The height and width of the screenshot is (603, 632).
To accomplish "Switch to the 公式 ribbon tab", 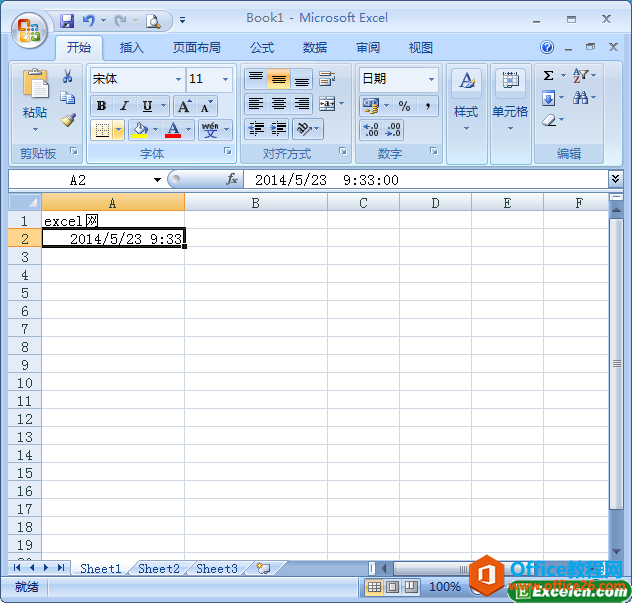I will [x=262, y=48].
